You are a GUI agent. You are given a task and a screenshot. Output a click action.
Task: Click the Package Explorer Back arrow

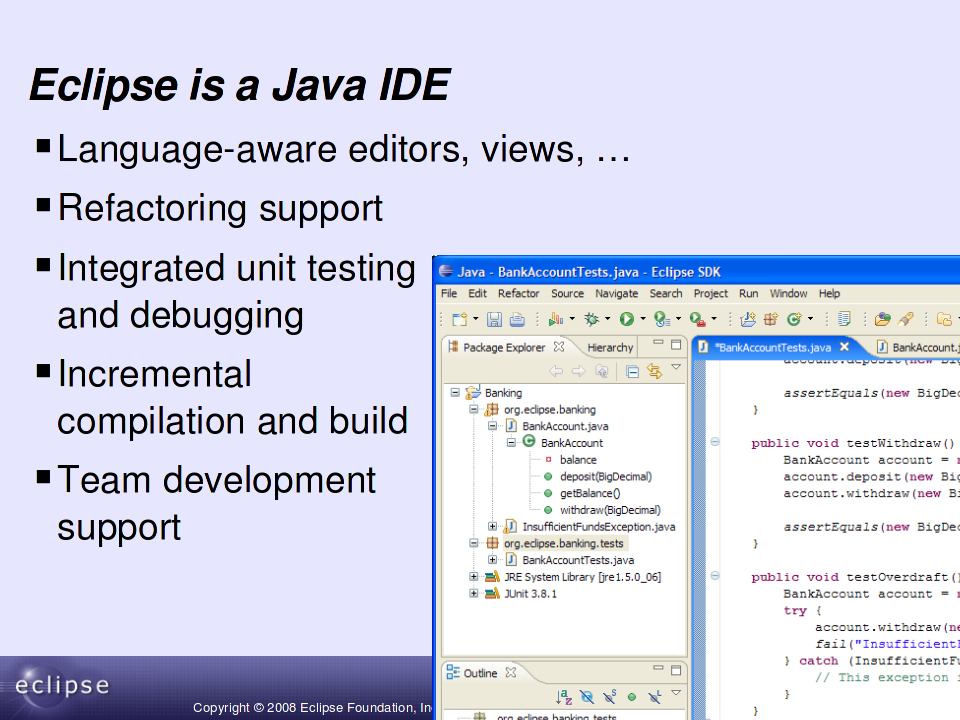point(556,371)
